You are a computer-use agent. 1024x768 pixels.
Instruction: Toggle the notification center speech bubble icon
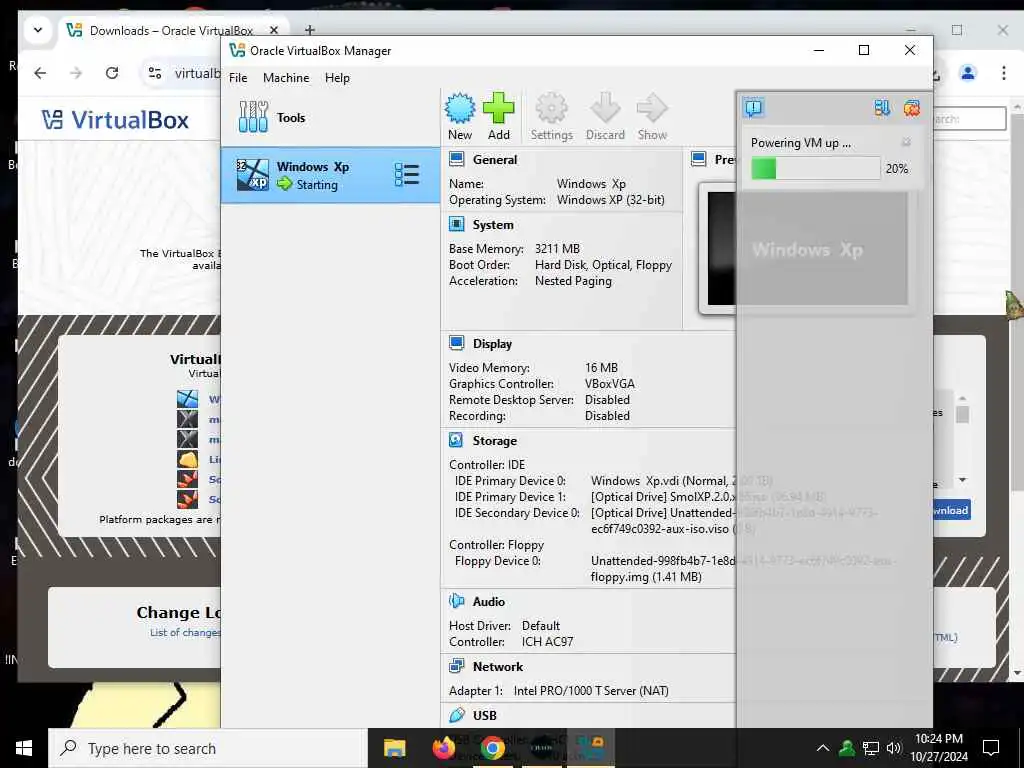[754, 108]
